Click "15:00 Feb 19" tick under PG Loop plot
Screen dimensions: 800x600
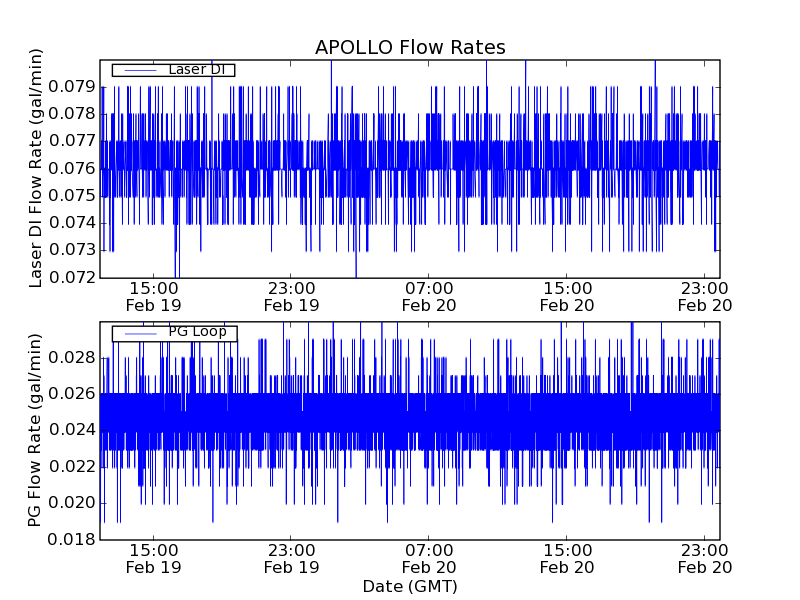click(x=153, y=558)
